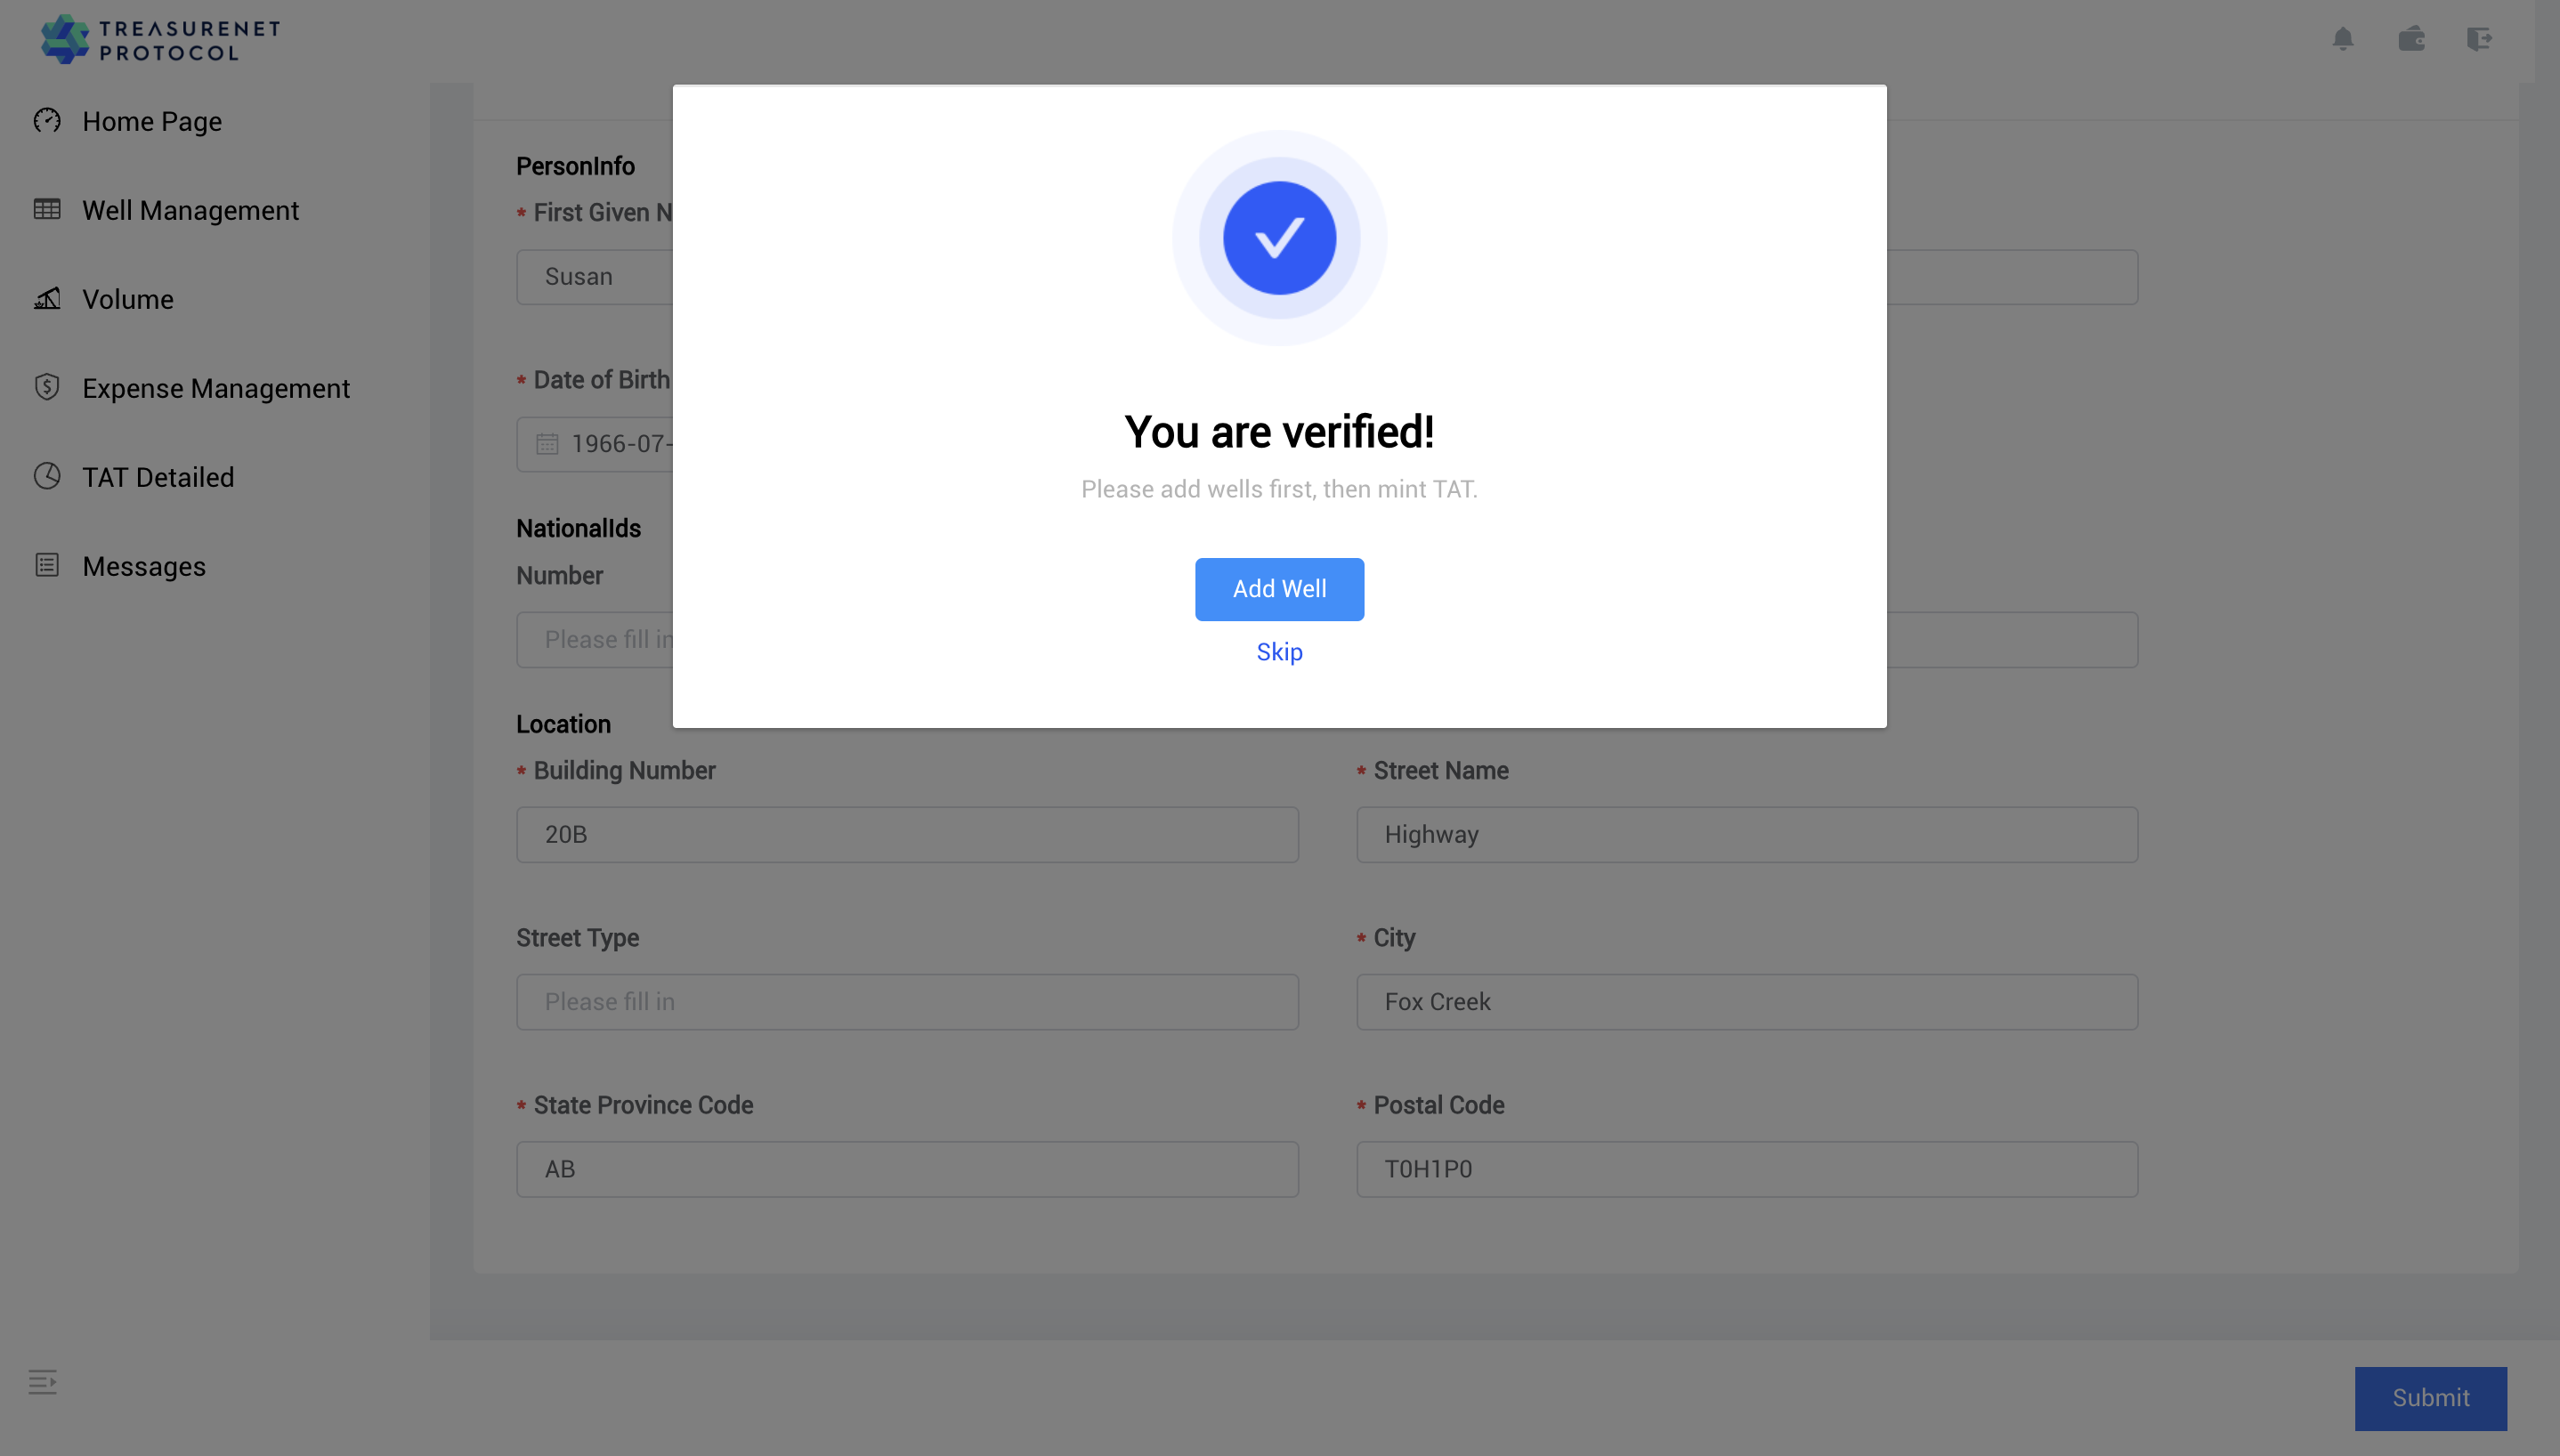Click the Street Type input field
Image resolution: width=2560 pixels, height=1456 pixels.
point(907,1002)
